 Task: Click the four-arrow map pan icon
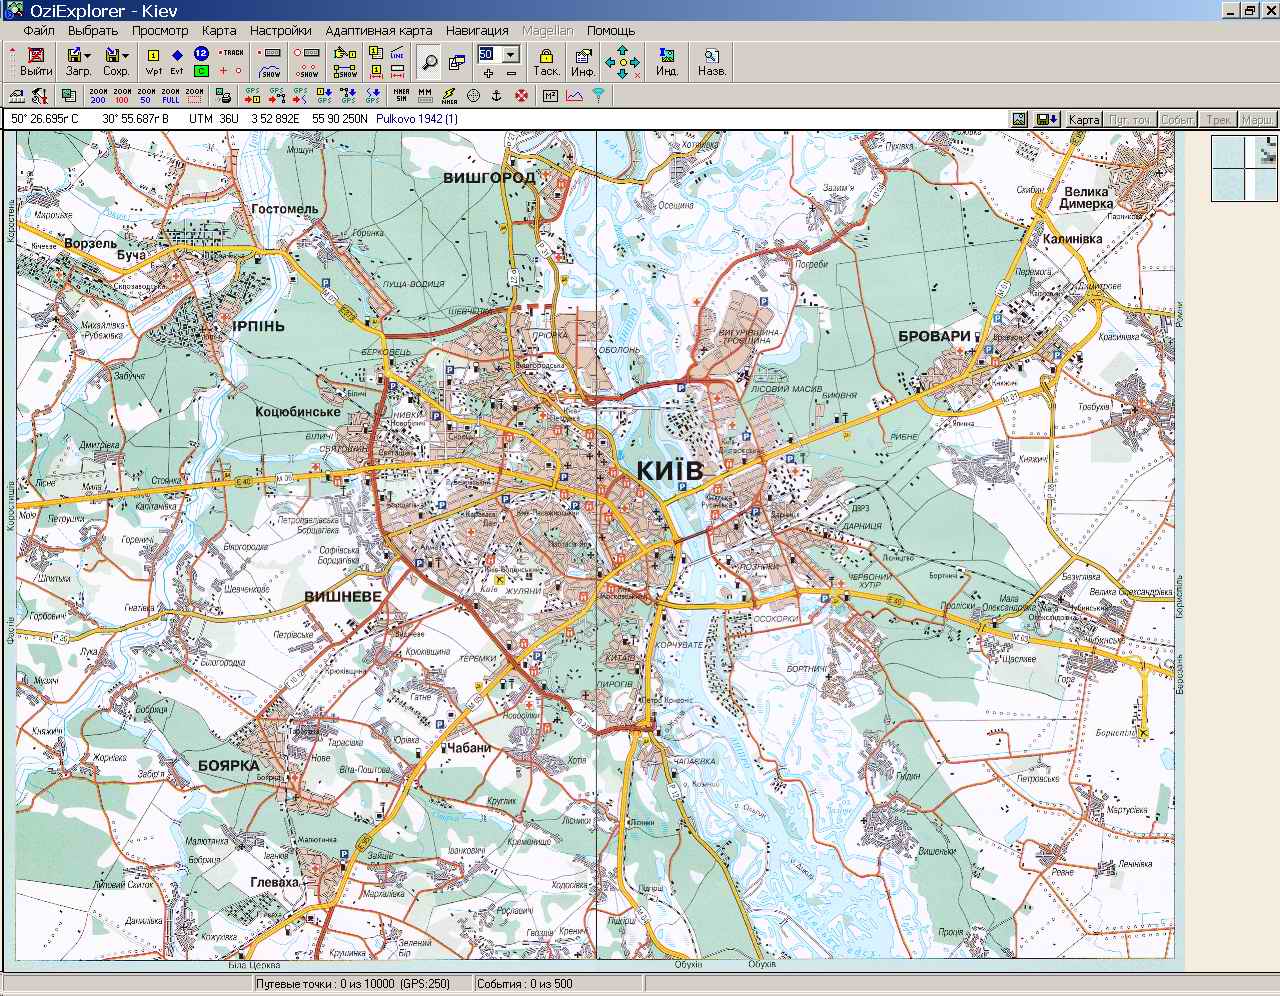coord(623,62)
